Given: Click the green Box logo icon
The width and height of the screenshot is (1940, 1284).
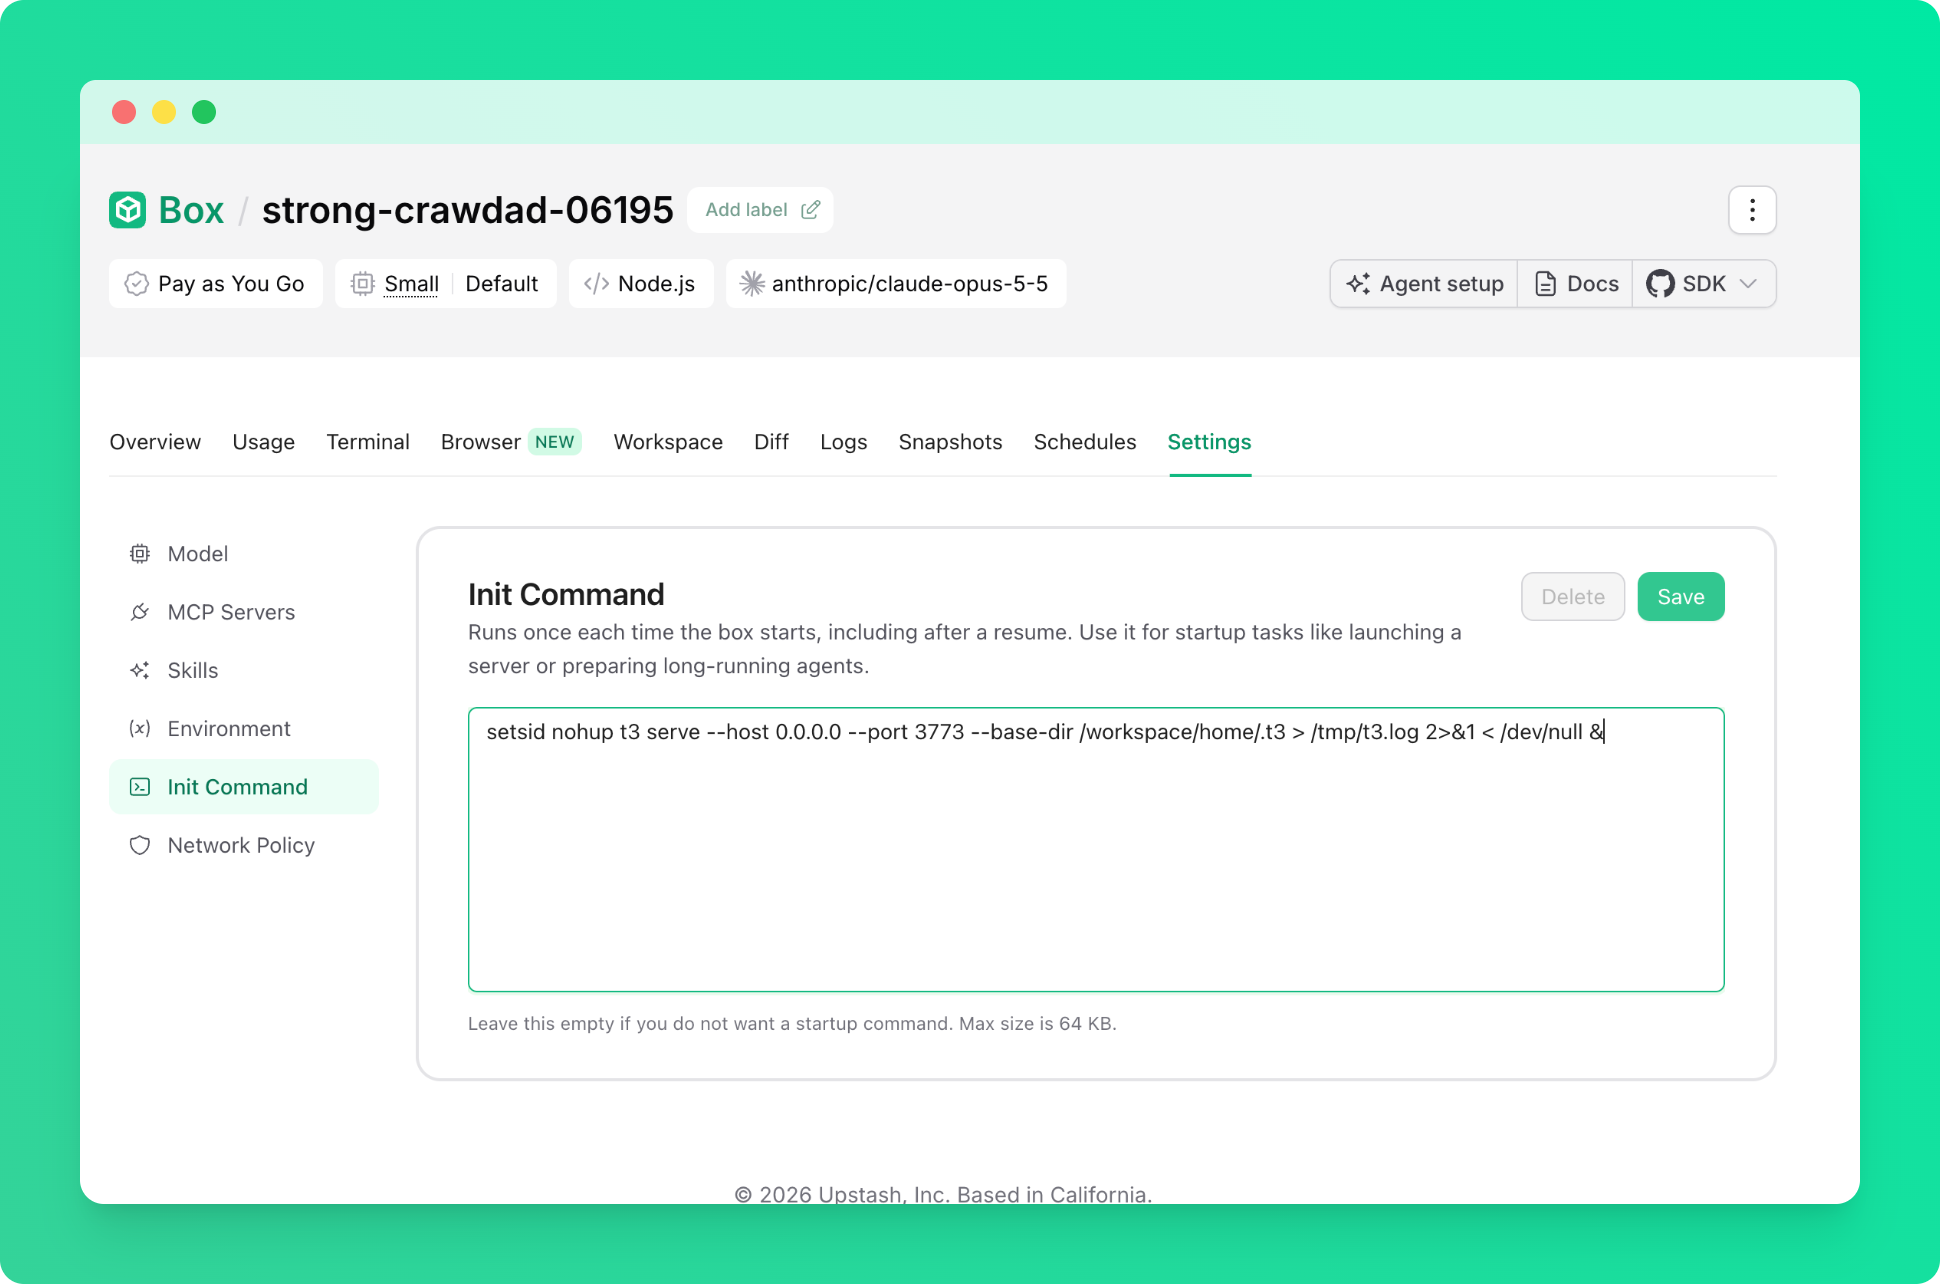Looking at the screenshot, I should click(127, 210).
